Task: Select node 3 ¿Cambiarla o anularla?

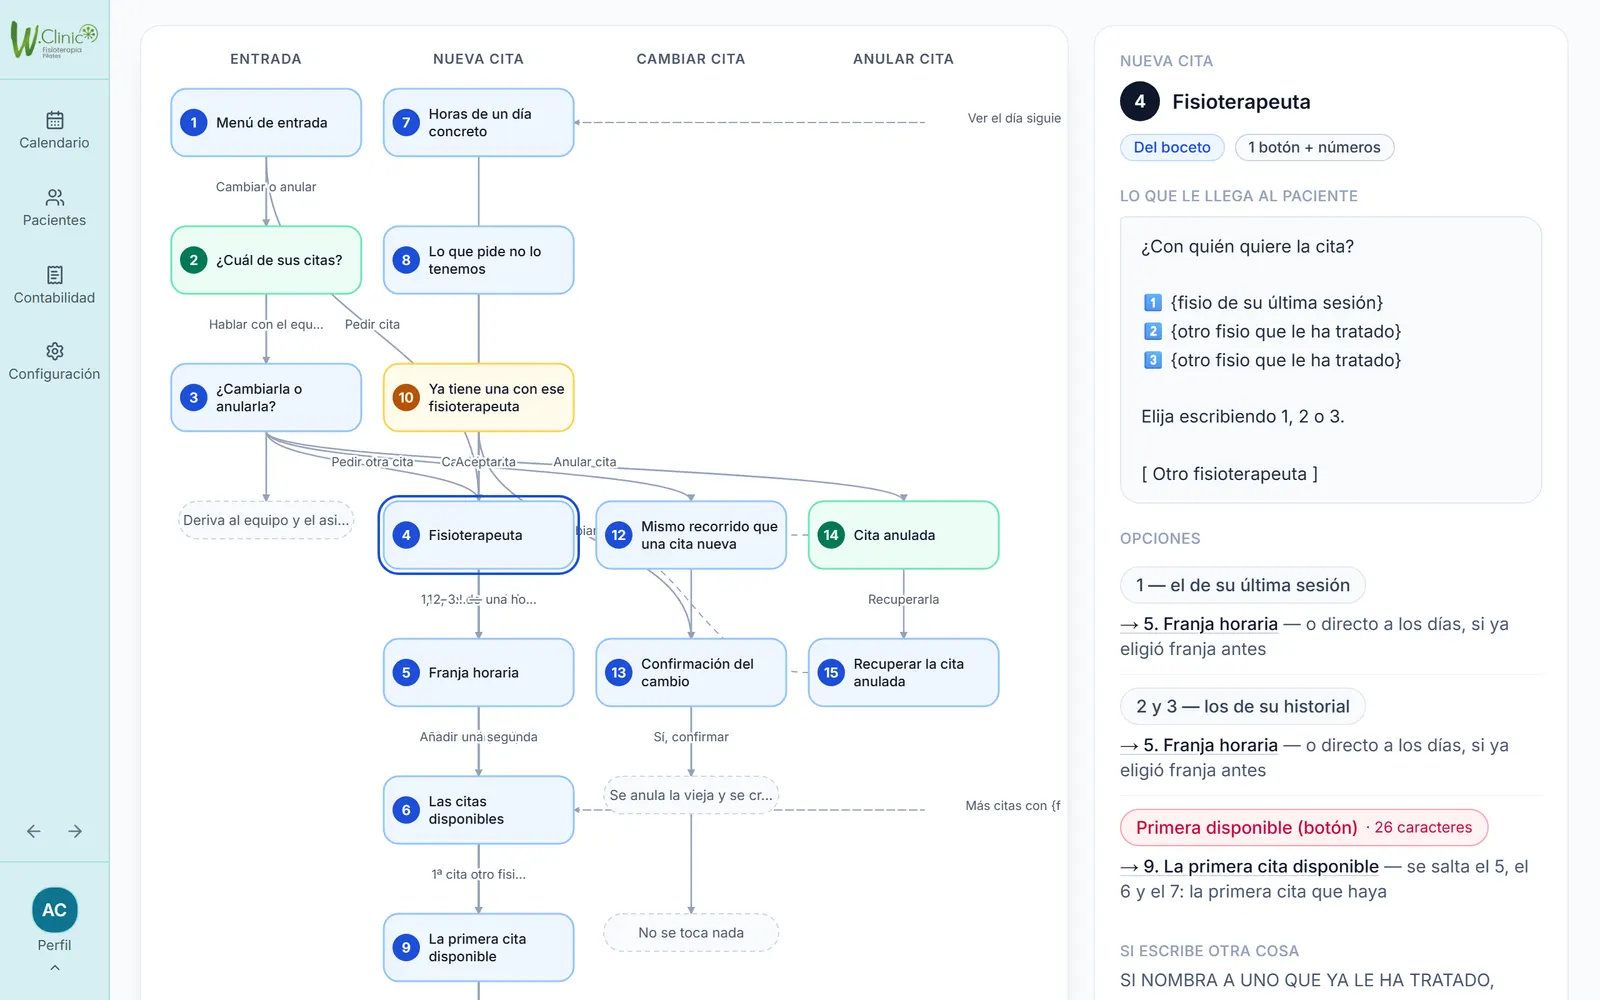Action: (x=266, y=397)
